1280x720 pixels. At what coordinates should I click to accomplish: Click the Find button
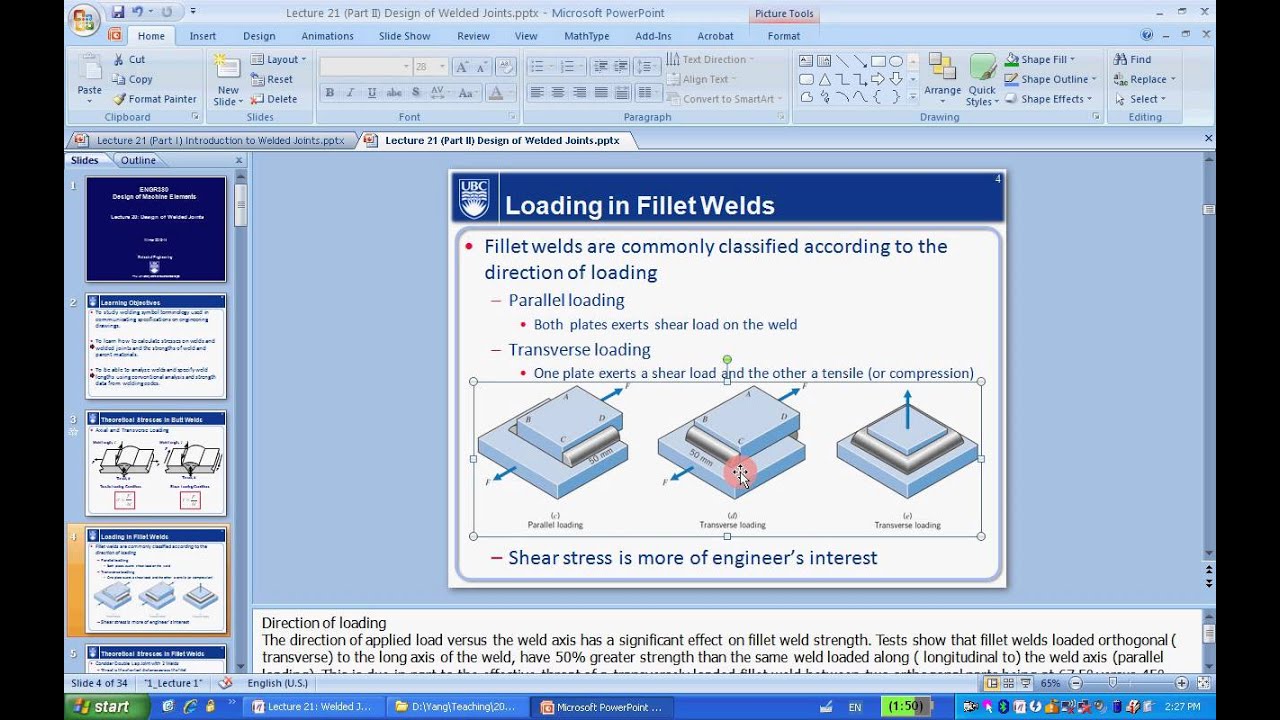click(1133, 59)
